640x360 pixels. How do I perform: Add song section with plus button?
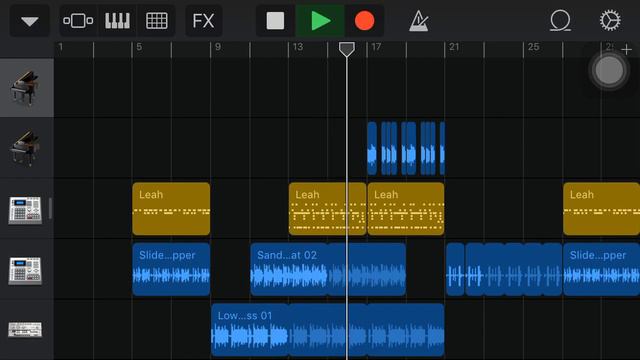626,50
